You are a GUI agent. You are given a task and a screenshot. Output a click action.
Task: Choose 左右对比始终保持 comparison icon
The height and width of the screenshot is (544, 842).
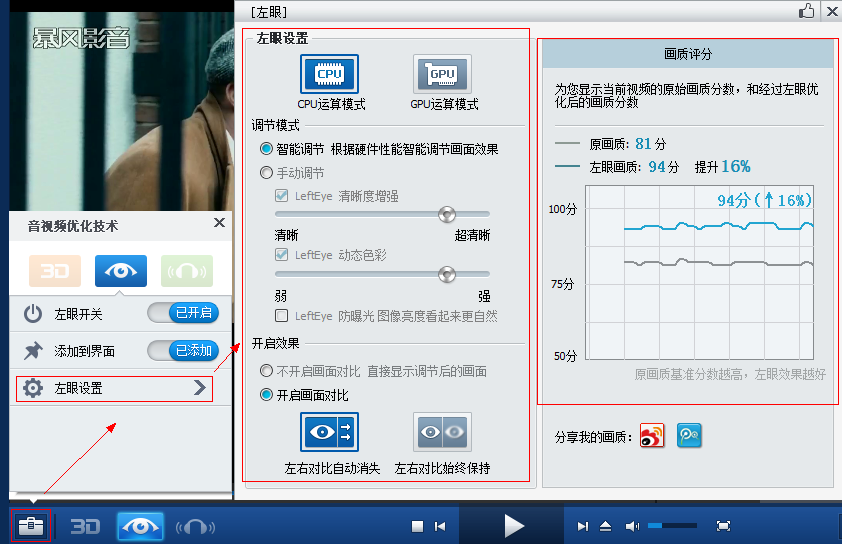pos(442,432)
